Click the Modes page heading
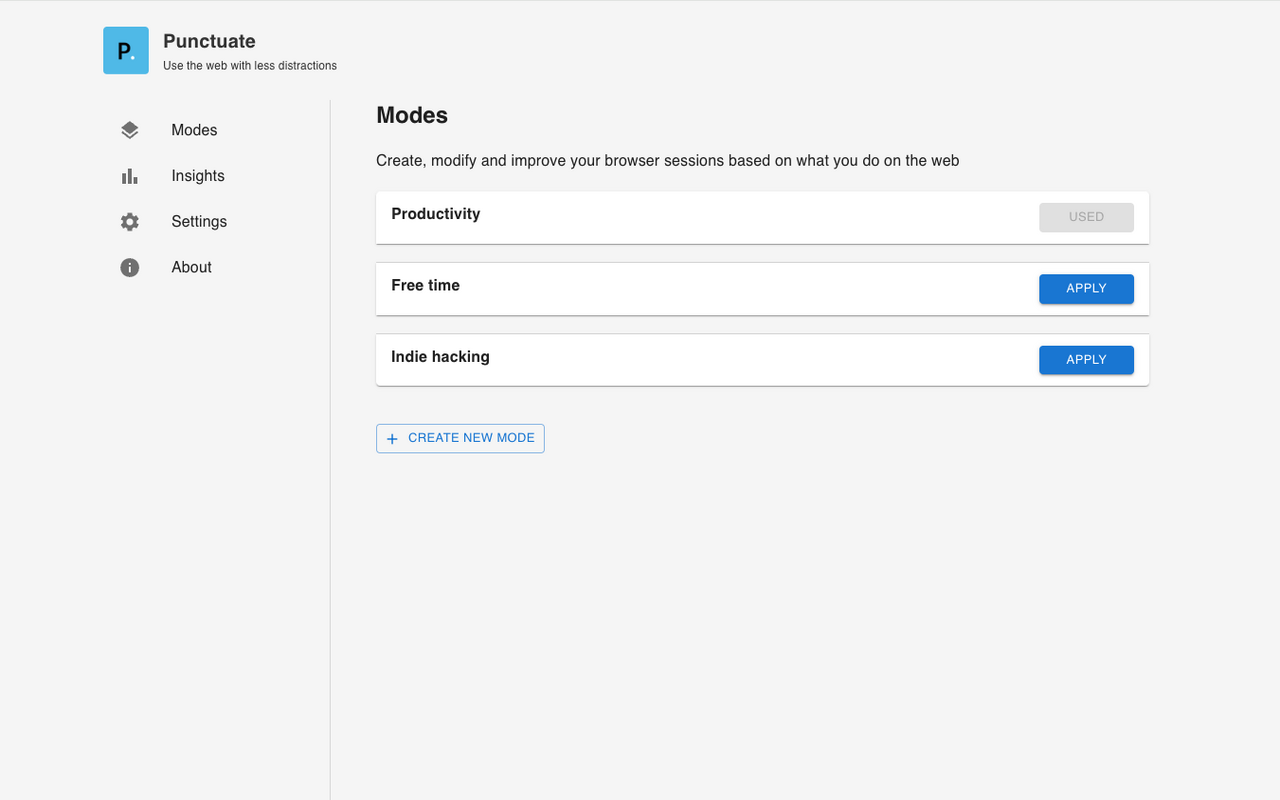 click(412, 115)
